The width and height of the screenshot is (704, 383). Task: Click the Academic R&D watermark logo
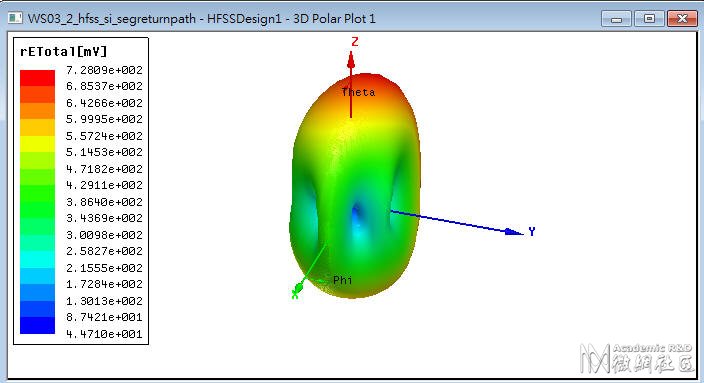(x=637, y=358)
